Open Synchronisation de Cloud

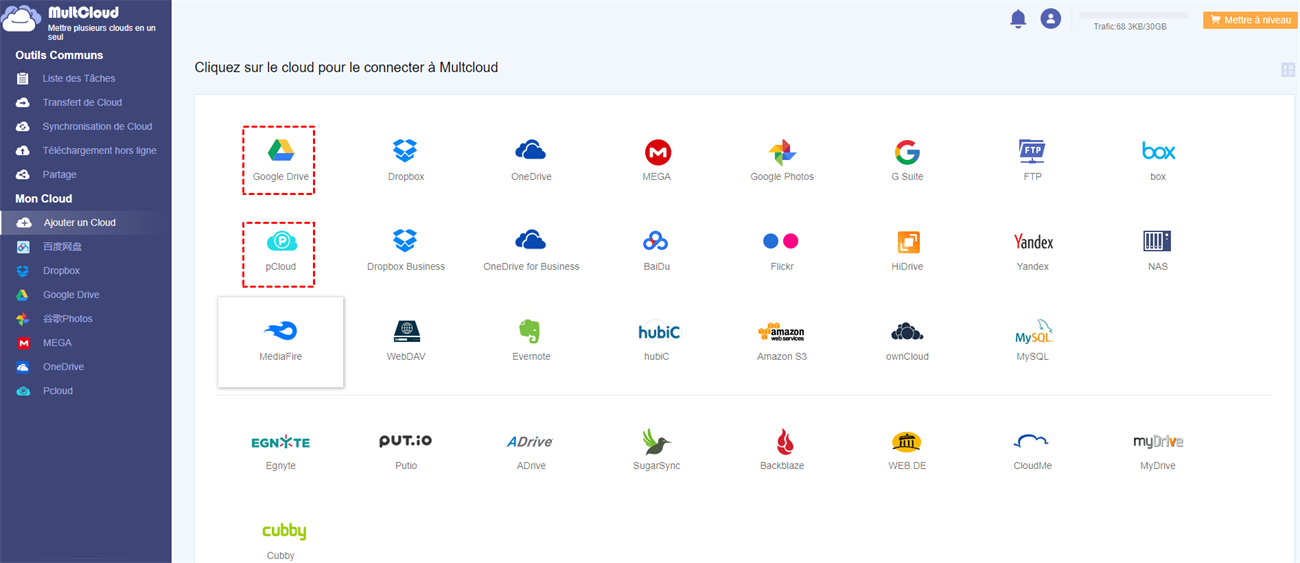point(97,126)
